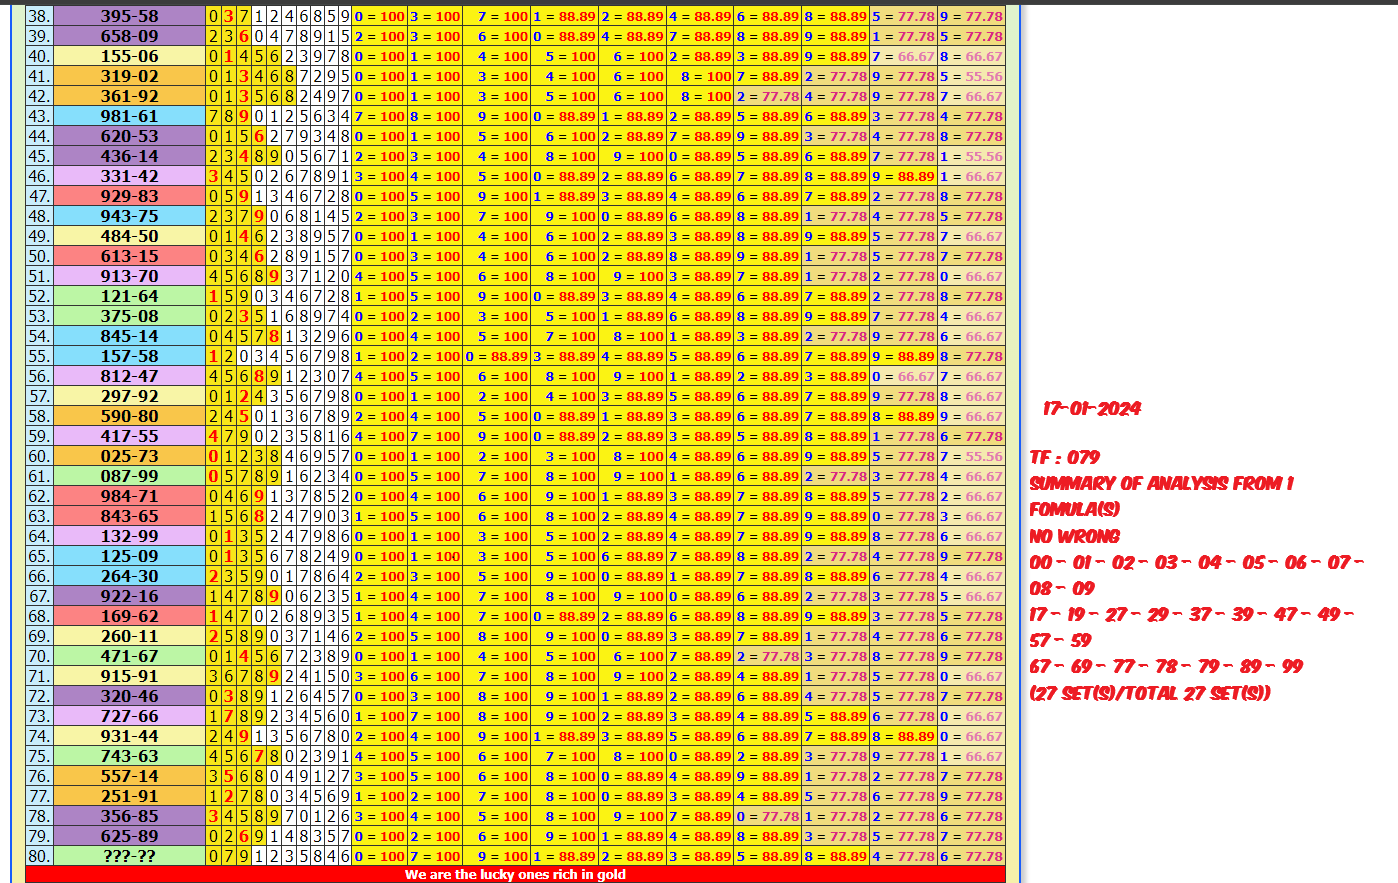Select the result 417-55
The height and width of the screenshot is (883, 1398).
(x=129, y=436)
